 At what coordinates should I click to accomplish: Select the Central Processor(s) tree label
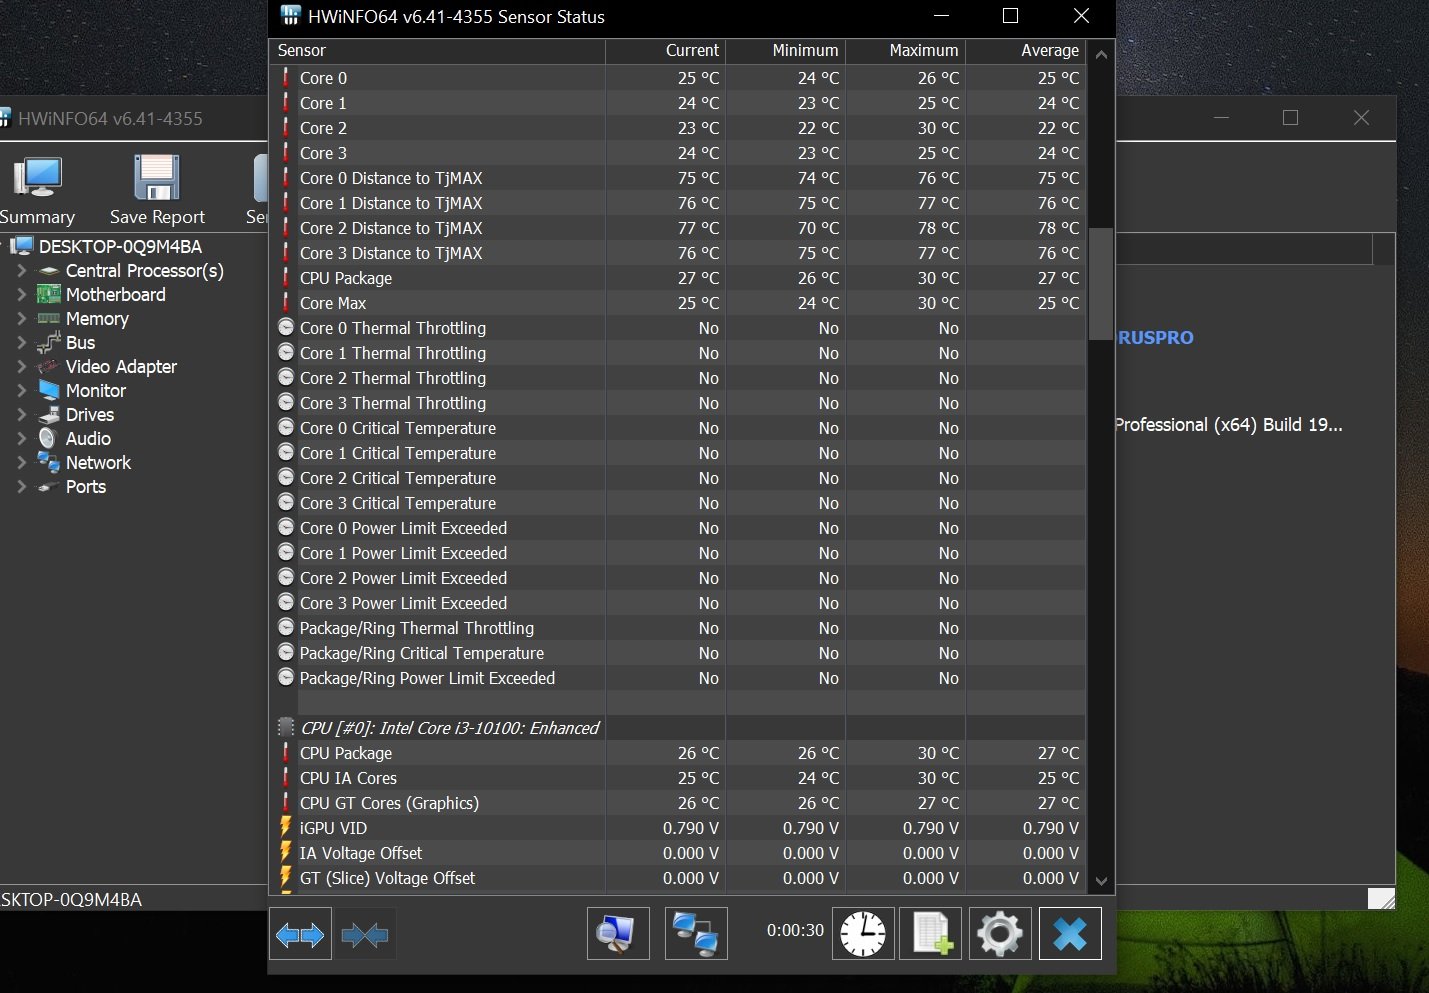click(x=144, y=271)
